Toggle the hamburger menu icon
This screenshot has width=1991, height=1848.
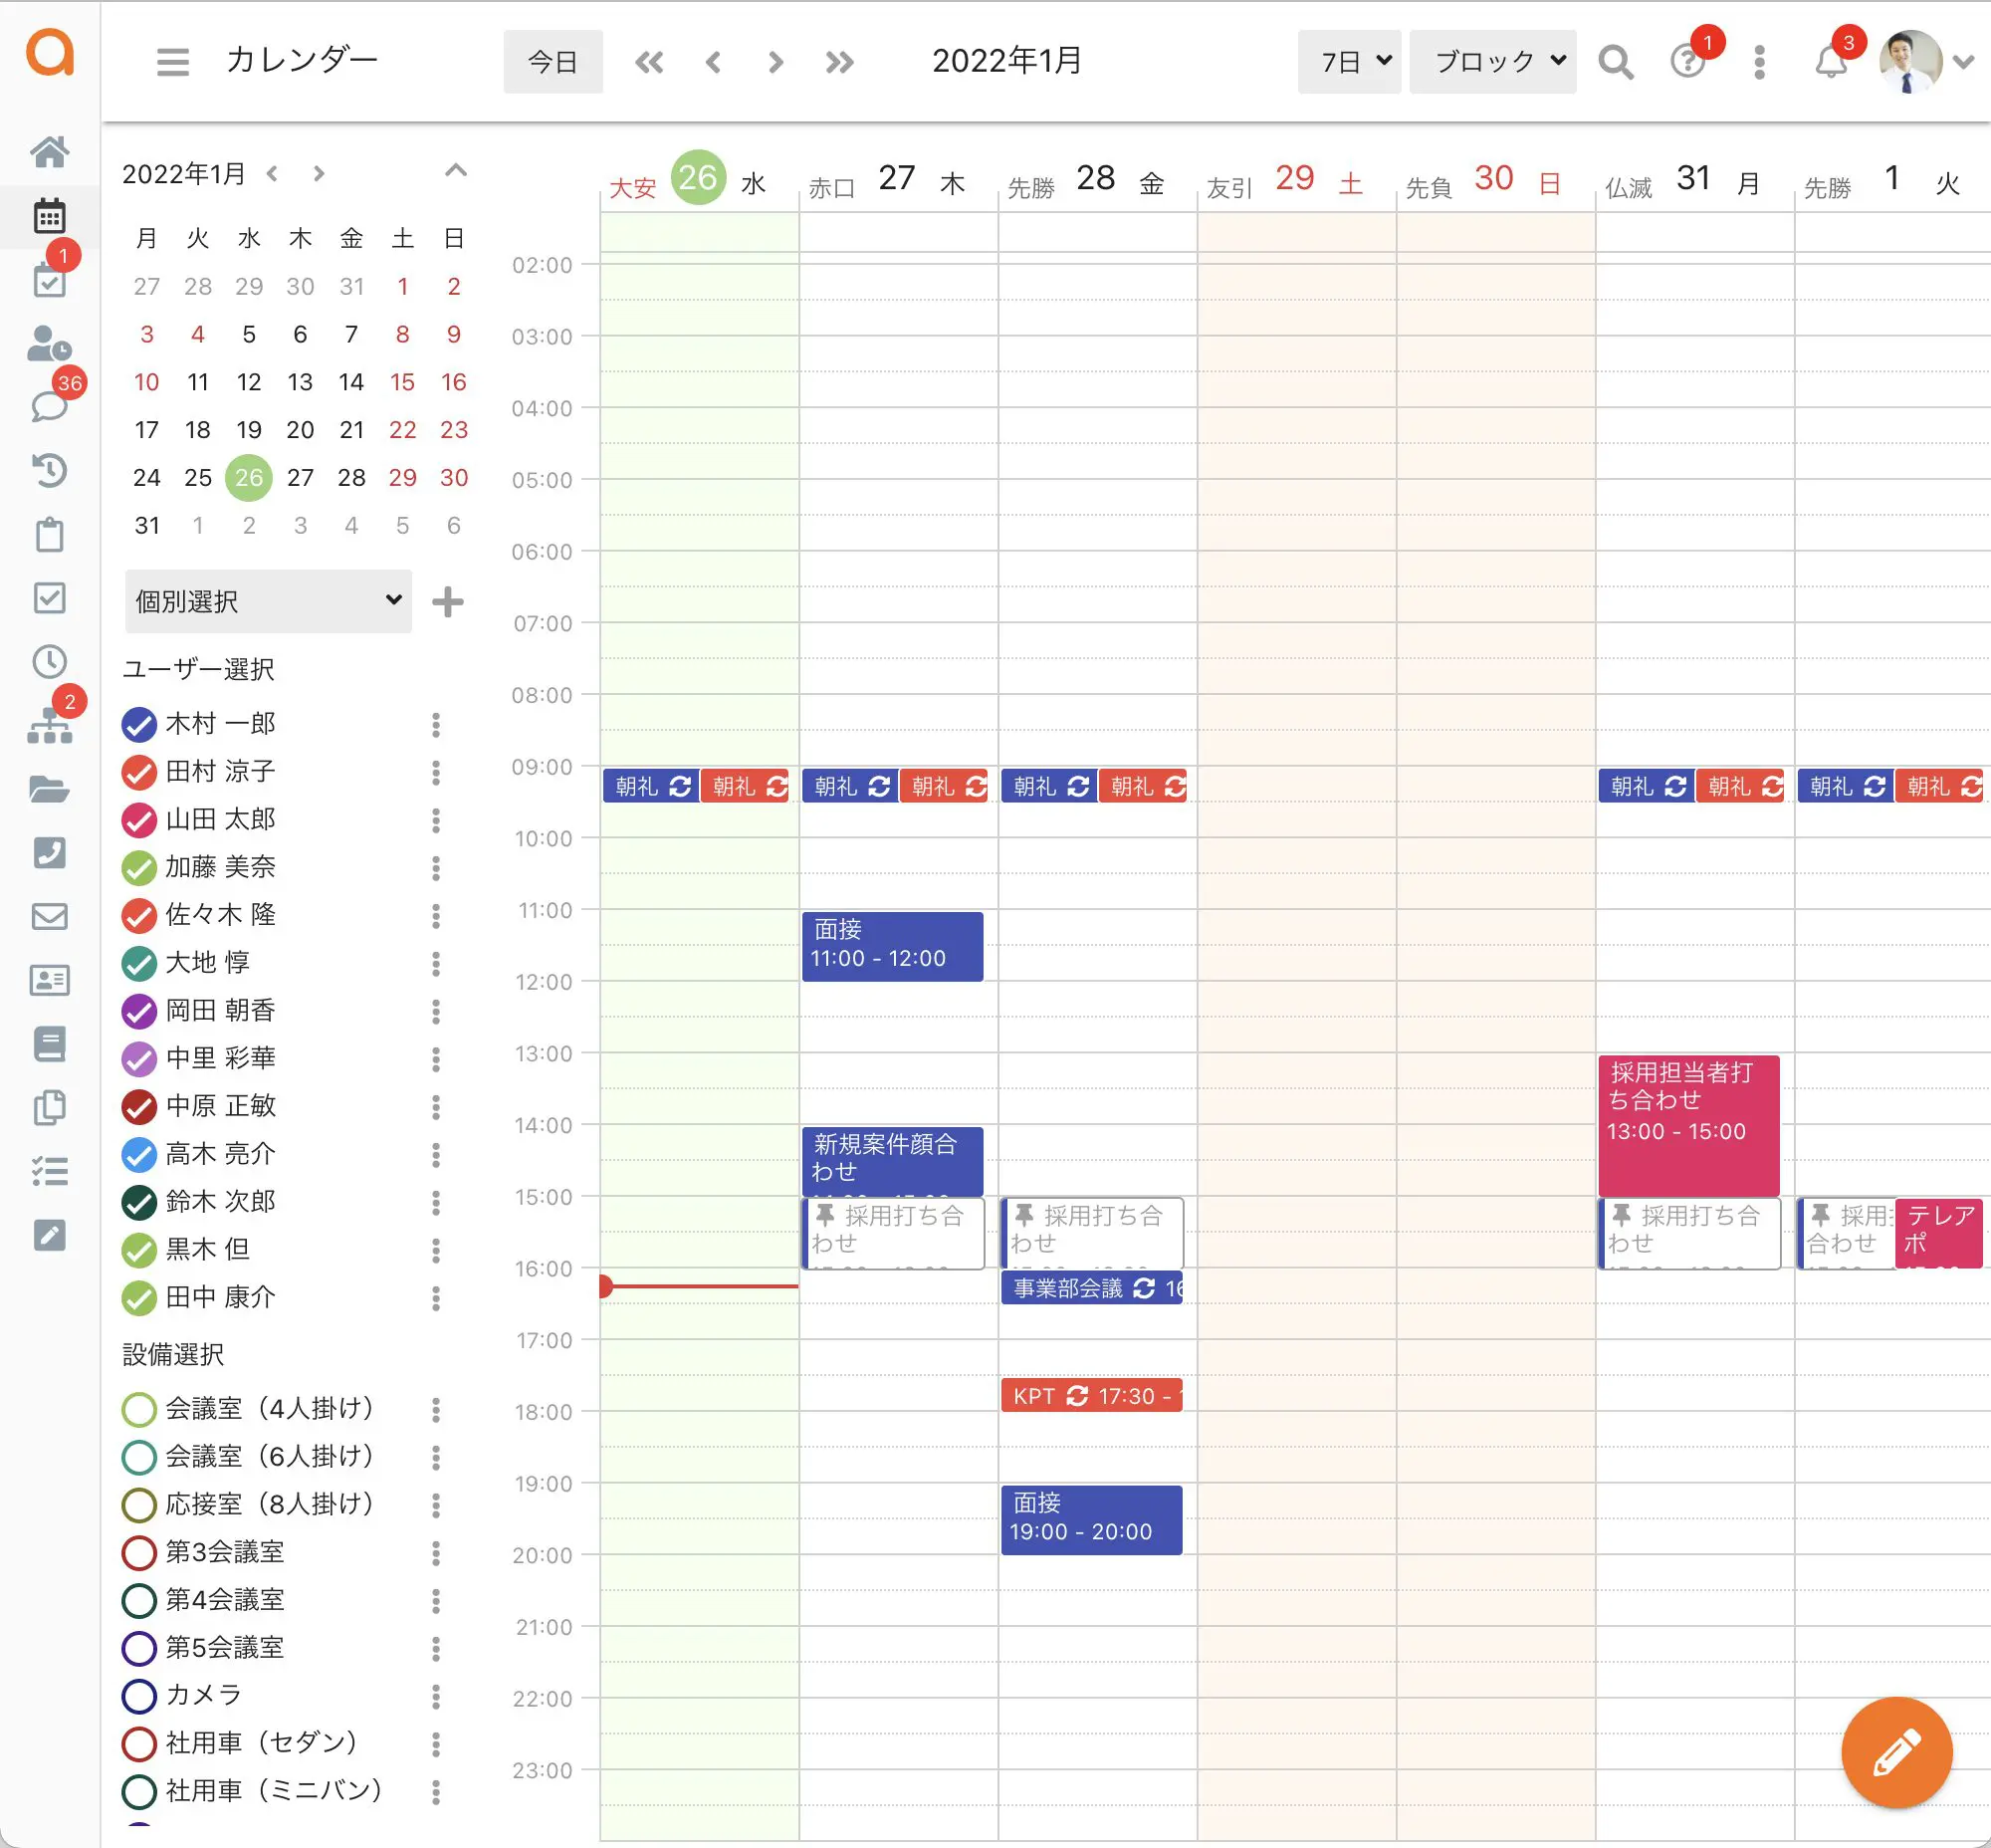pyautogui.click(x=173, y=62)
